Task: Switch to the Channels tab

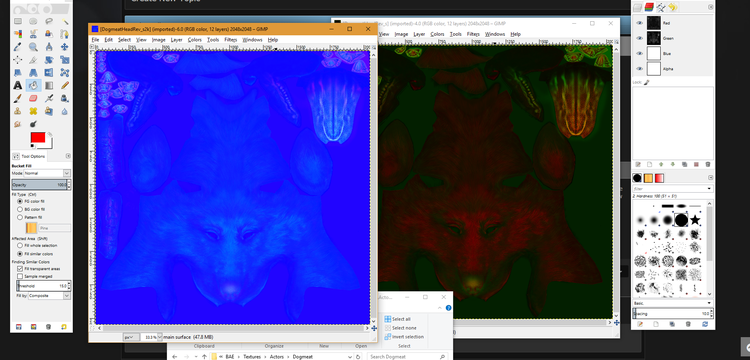Action: click(x=649, y=7)
